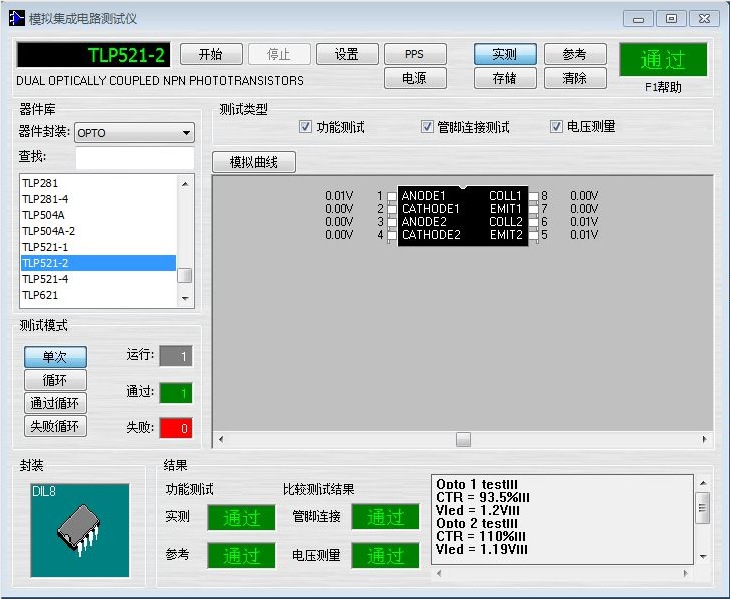Select TLP521-1 in the device list
The image size is (730, 599).
point(98,247)
